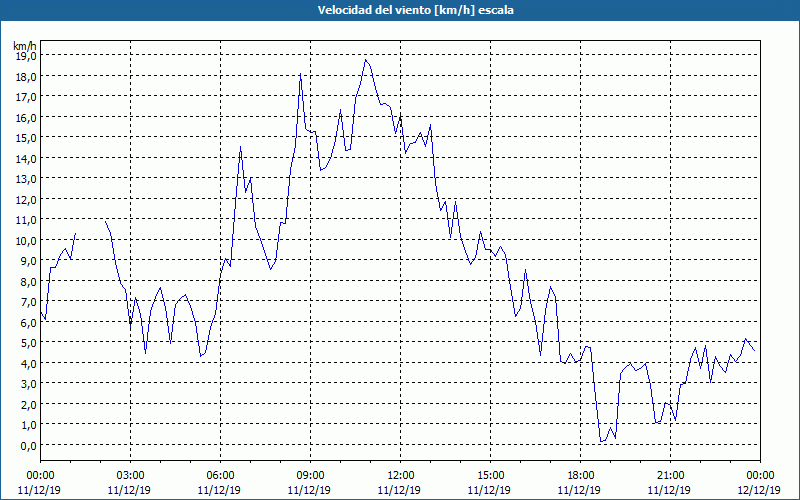
Task: Click the '03:00' time label
Action: [130, 476]
